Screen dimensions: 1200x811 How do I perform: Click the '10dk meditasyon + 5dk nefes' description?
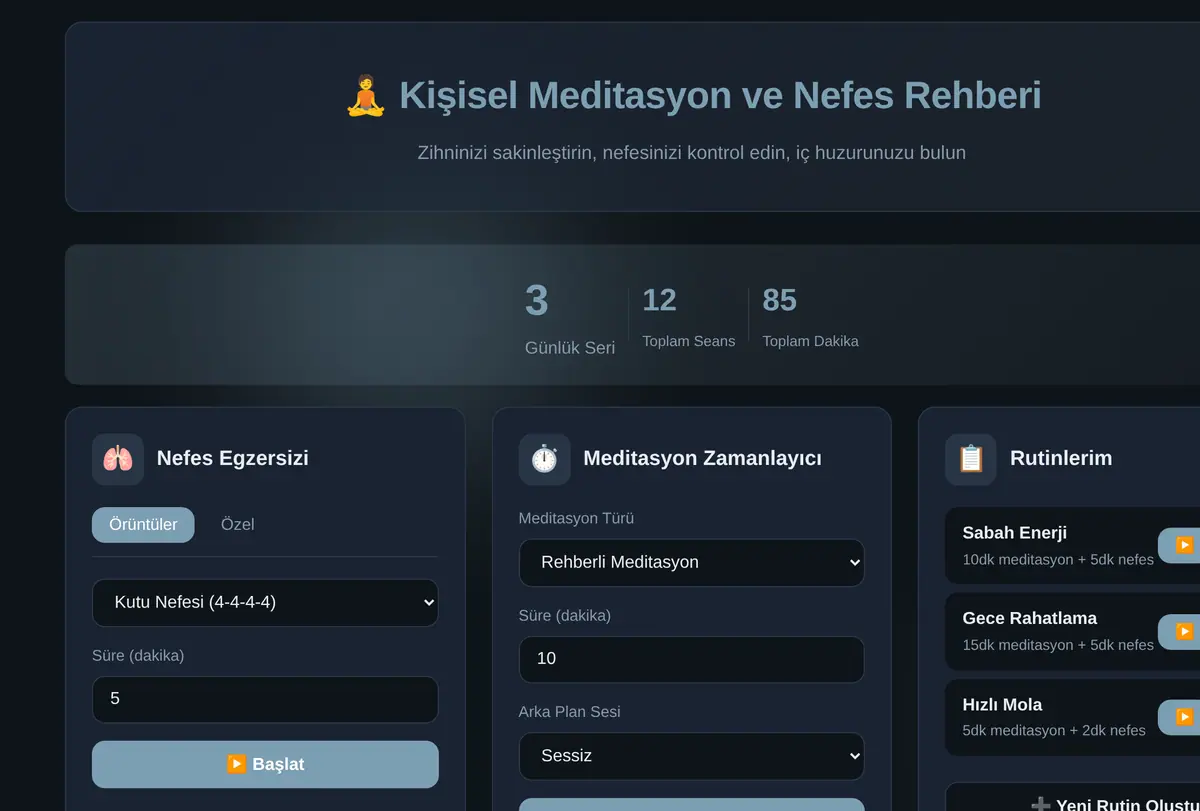1058,560
